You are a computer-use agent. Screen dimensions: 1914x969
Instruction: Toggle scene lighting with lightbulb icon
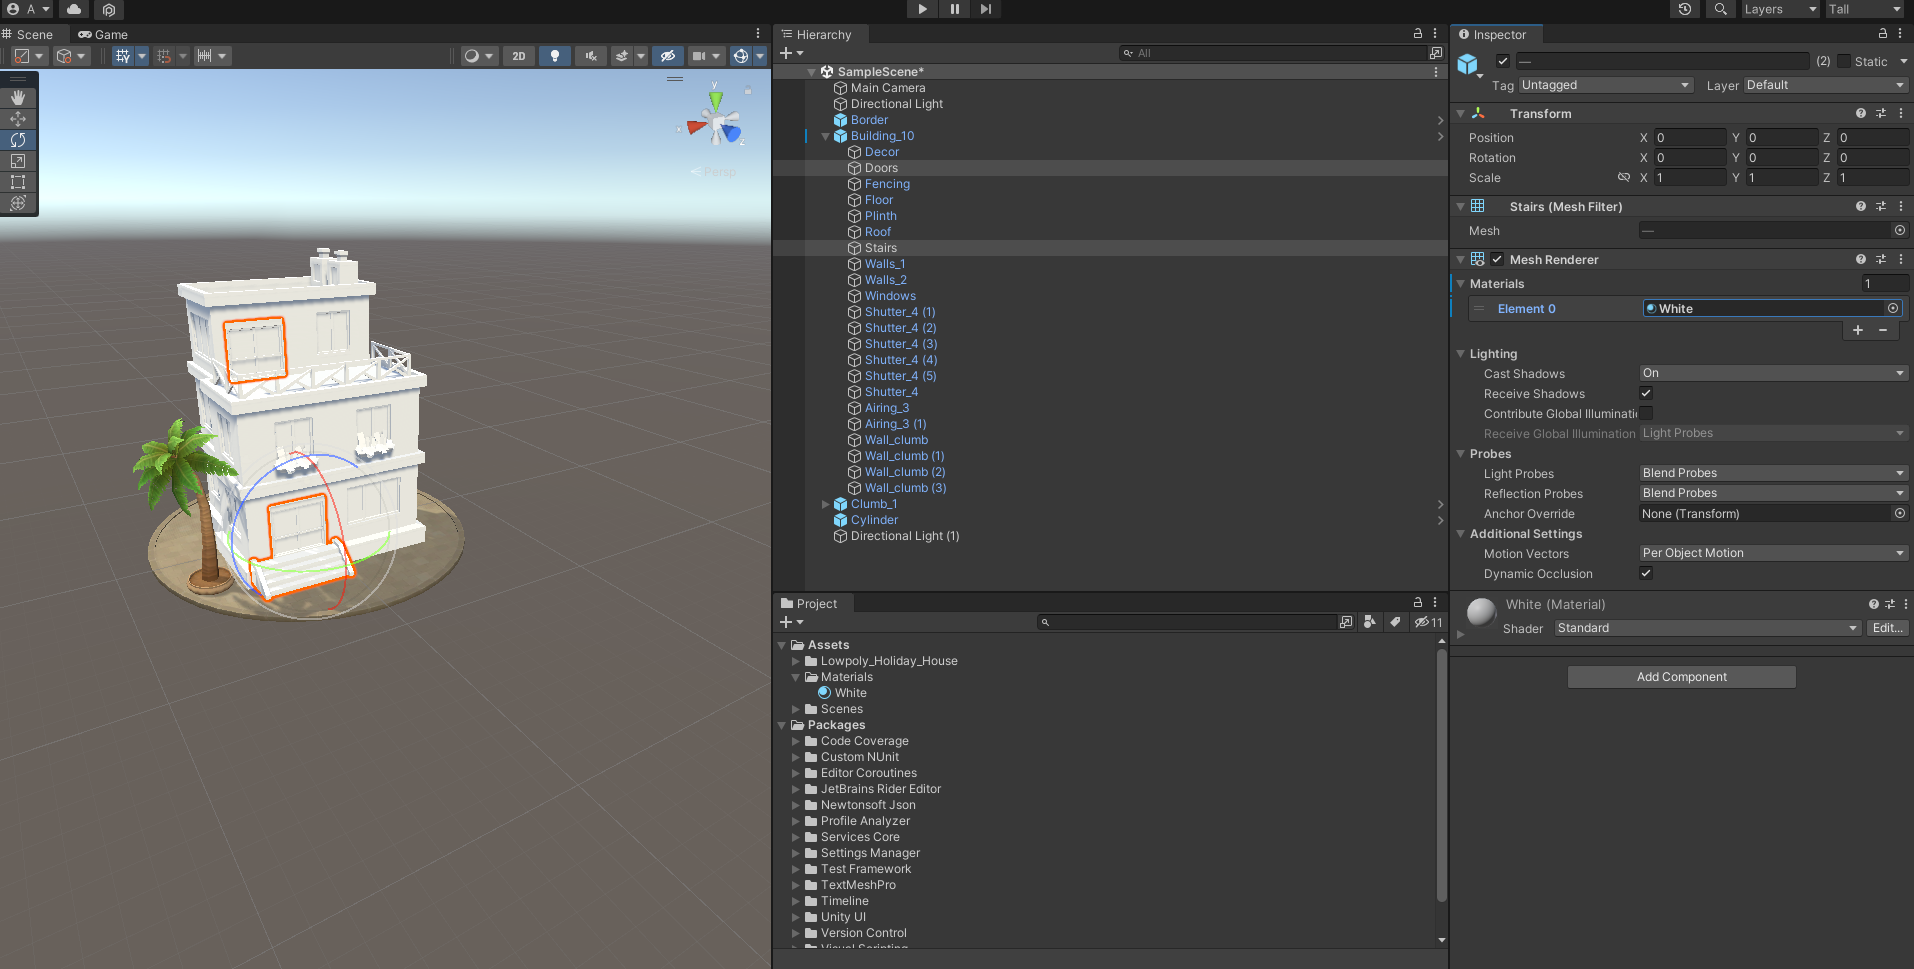pos(555,56)
